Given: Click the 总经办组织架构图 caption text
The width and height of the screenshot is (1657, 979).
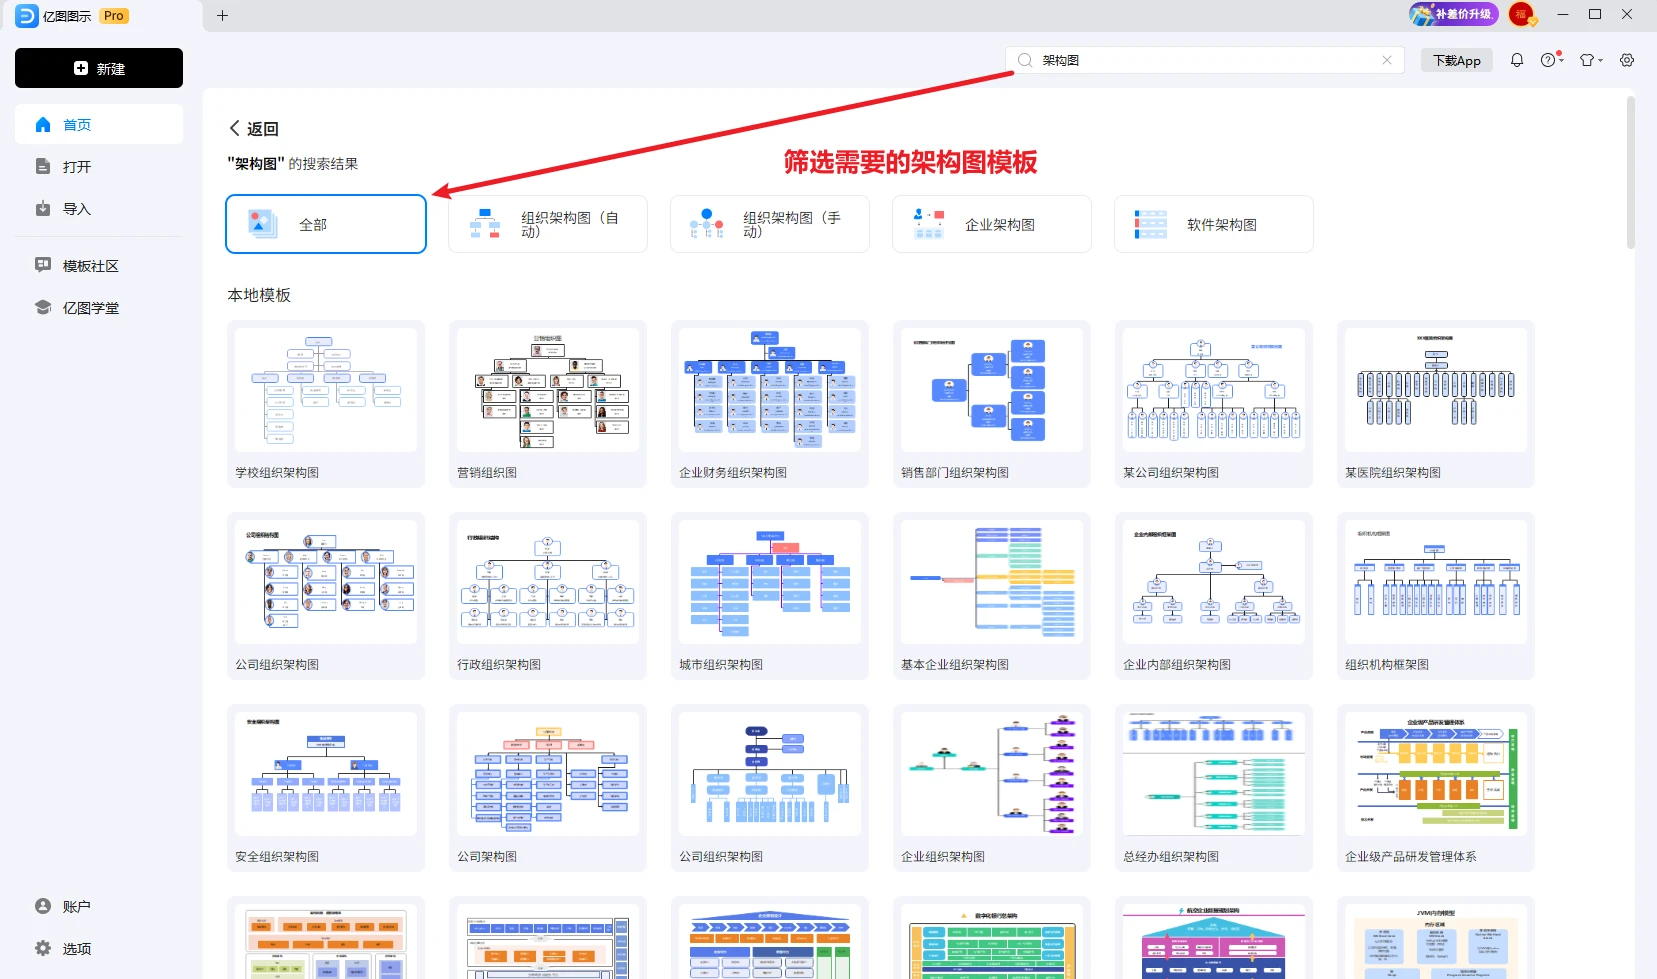Looking at the screenshot, I should click(1171, 857).
